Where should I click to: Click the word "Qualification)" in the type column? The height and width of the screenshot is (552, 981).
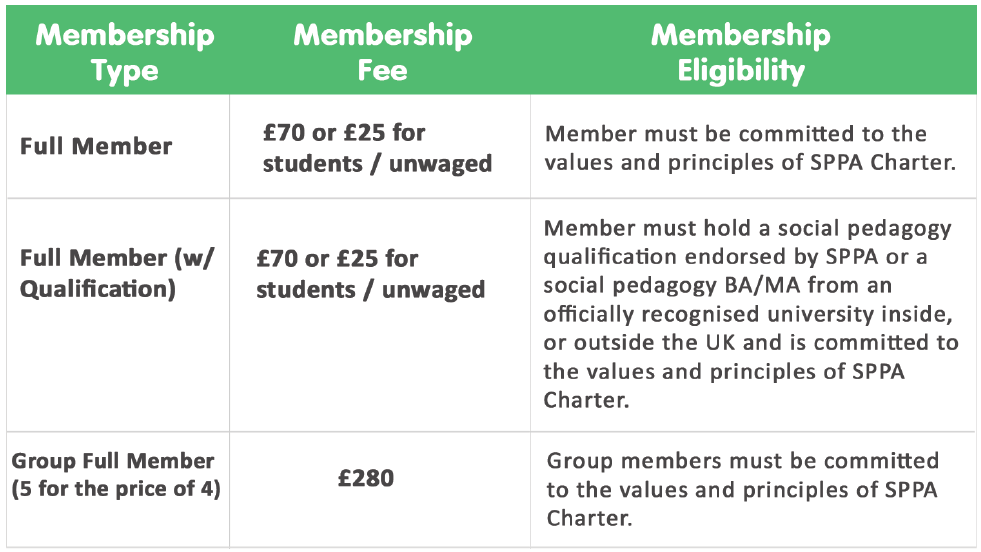[98, 289]
